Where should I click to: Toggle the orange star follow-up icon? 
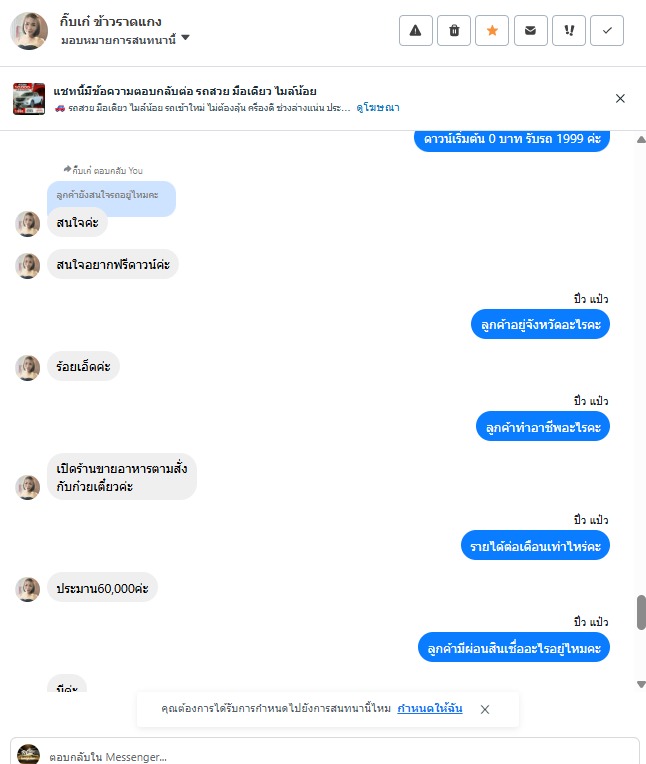(492, 31)
